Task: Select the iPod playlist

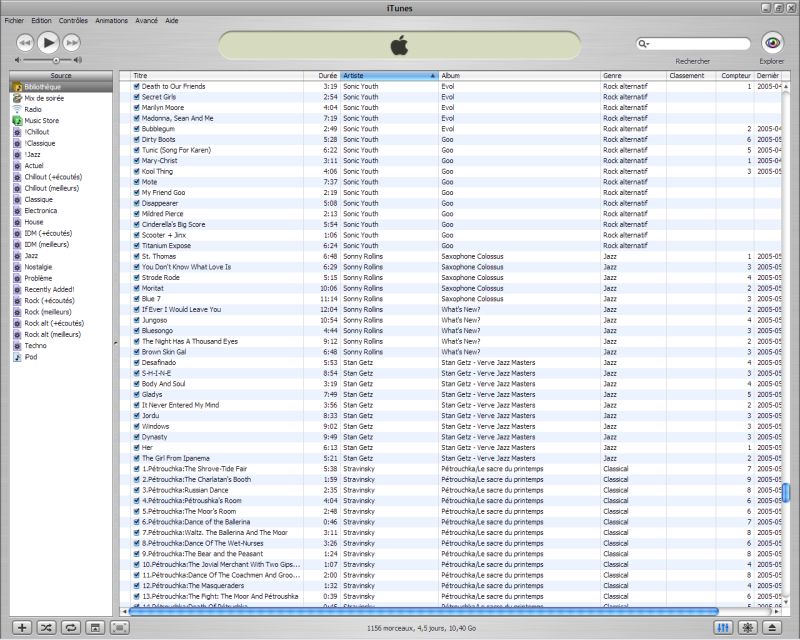Action: 61,357
